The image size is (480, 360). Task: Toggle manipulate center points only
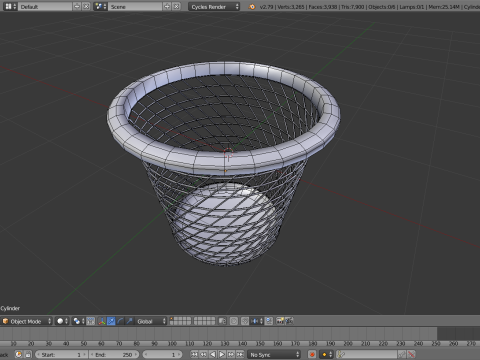91,321
